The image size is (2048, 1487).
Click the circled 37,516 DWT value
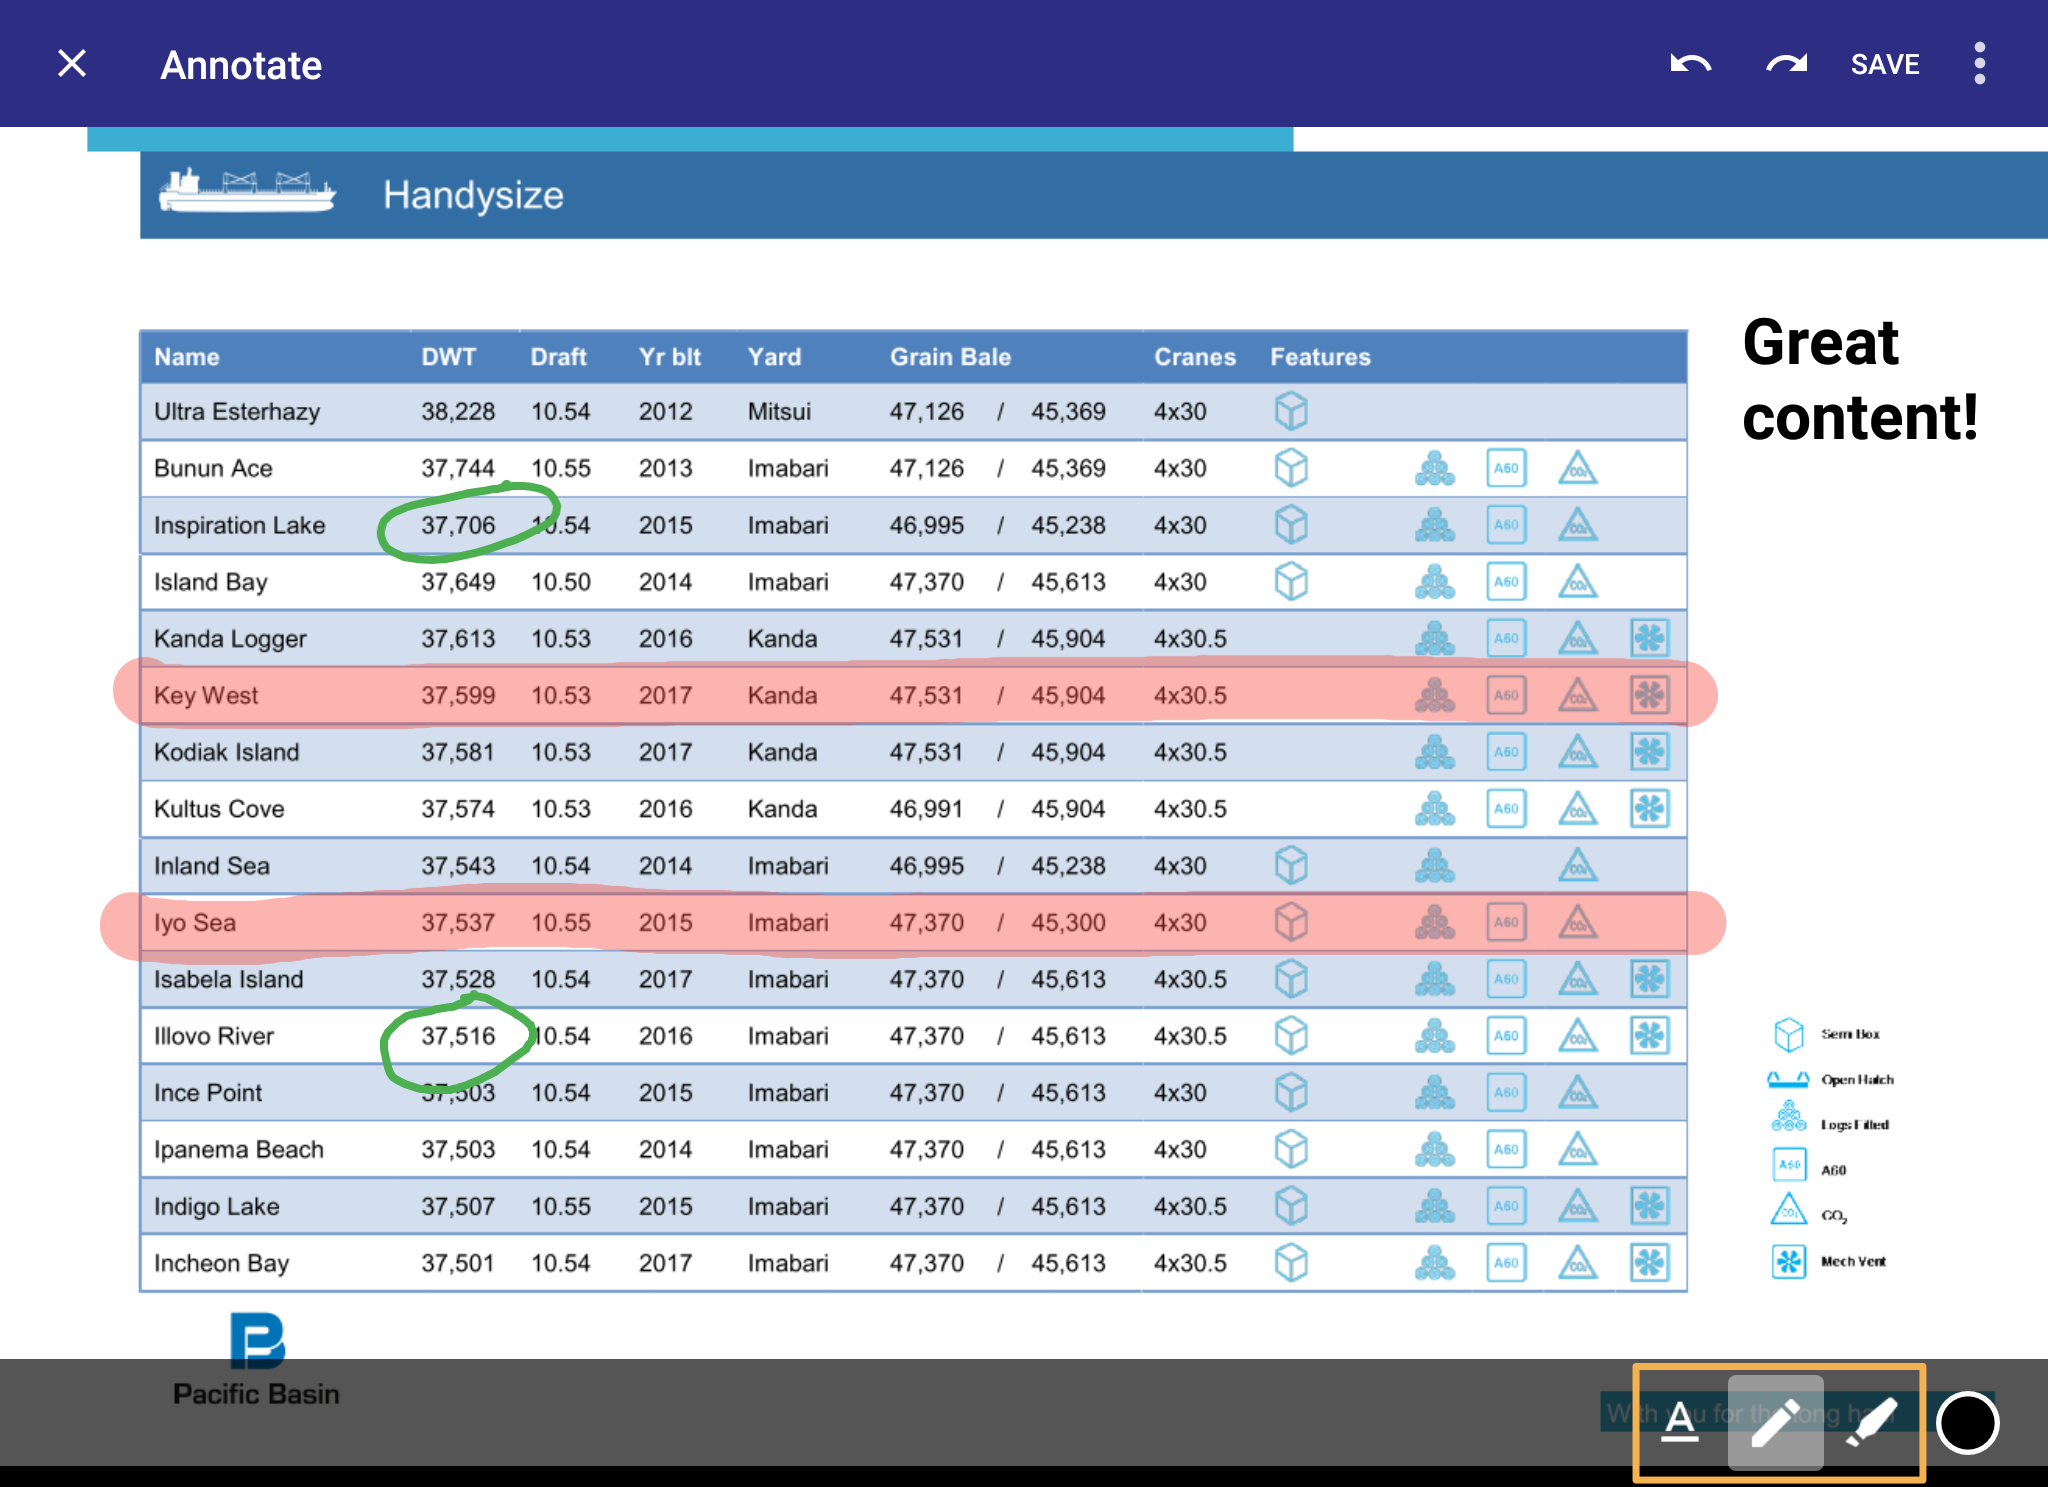[458, 1036]
